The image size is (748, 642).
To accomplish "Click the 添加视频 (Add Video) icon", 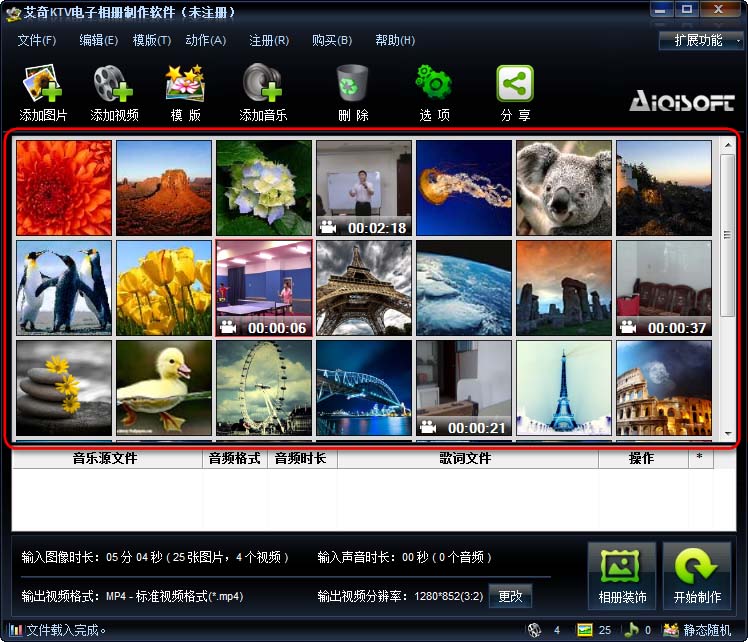I will (114, 86).
